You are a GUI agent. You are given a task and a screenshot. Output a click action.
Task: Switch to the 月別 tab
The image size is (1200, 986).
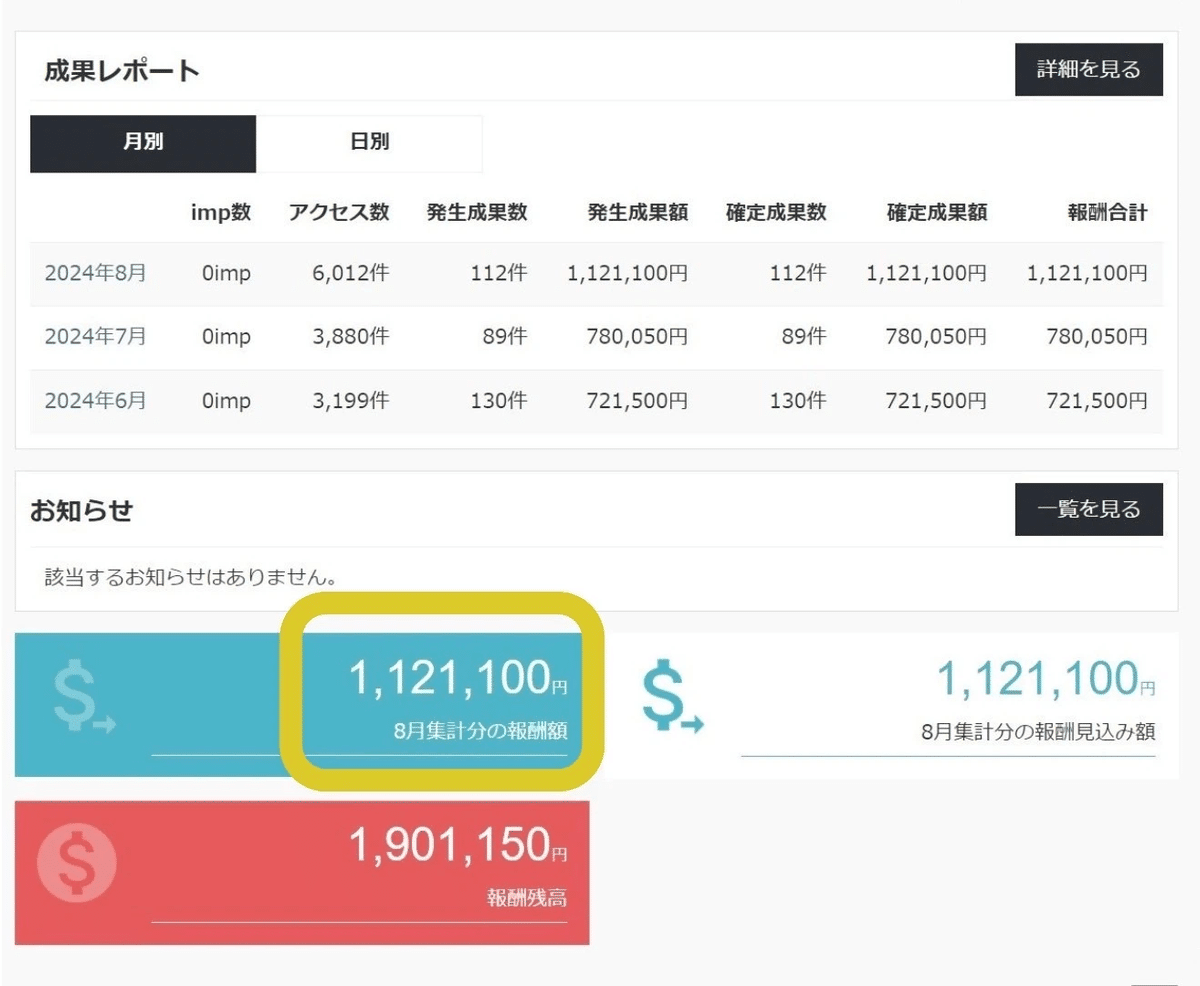tap(143, 143)
